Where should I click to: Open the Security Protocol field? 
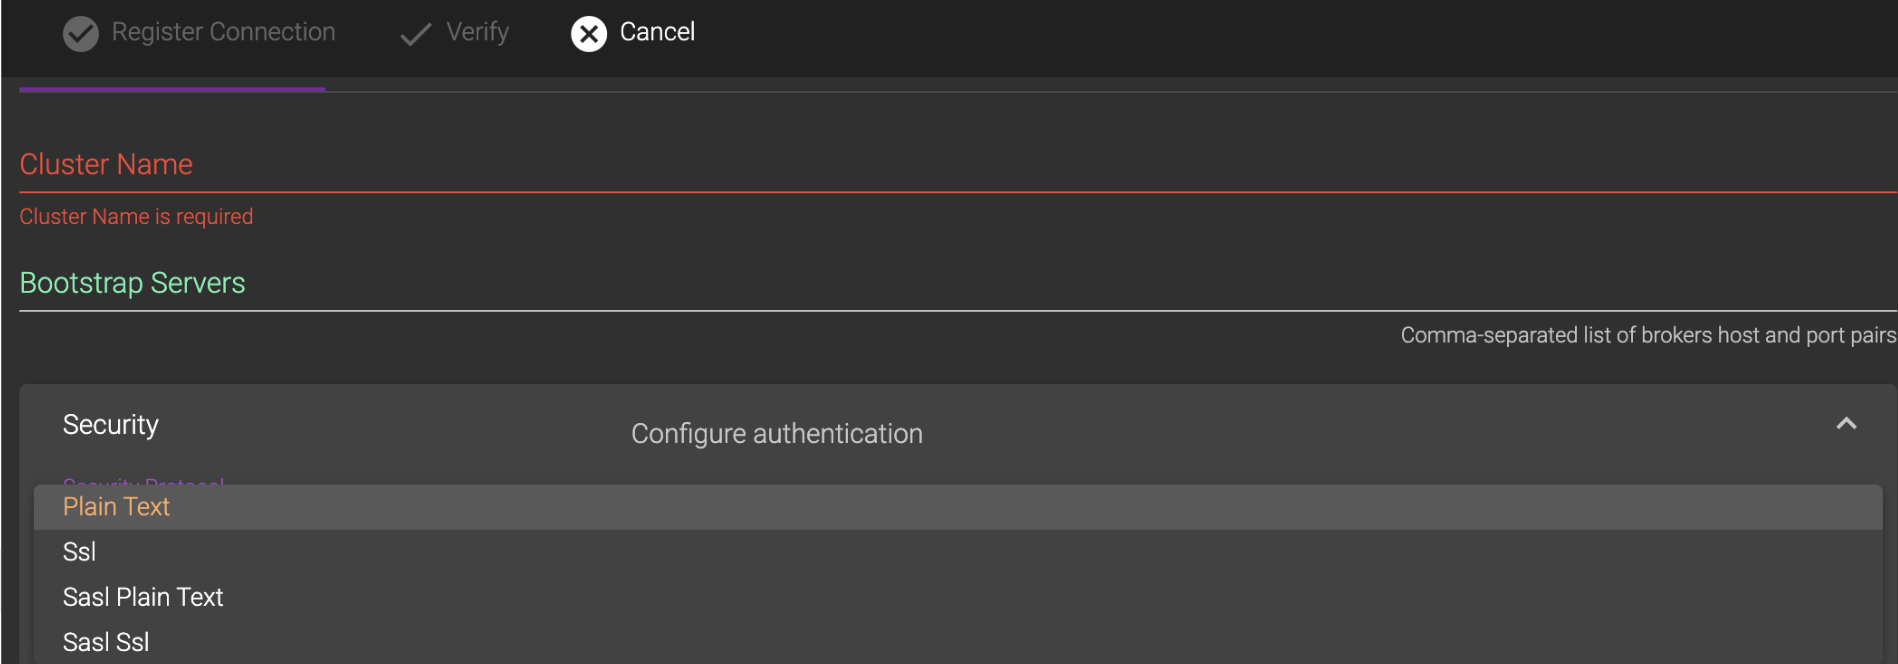pos(143,487)
